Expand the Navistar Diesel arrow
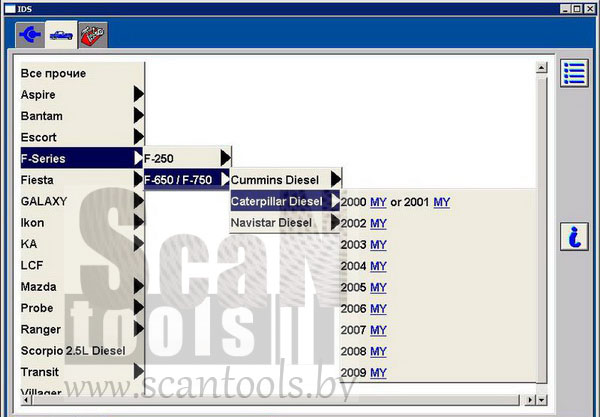 335,222
